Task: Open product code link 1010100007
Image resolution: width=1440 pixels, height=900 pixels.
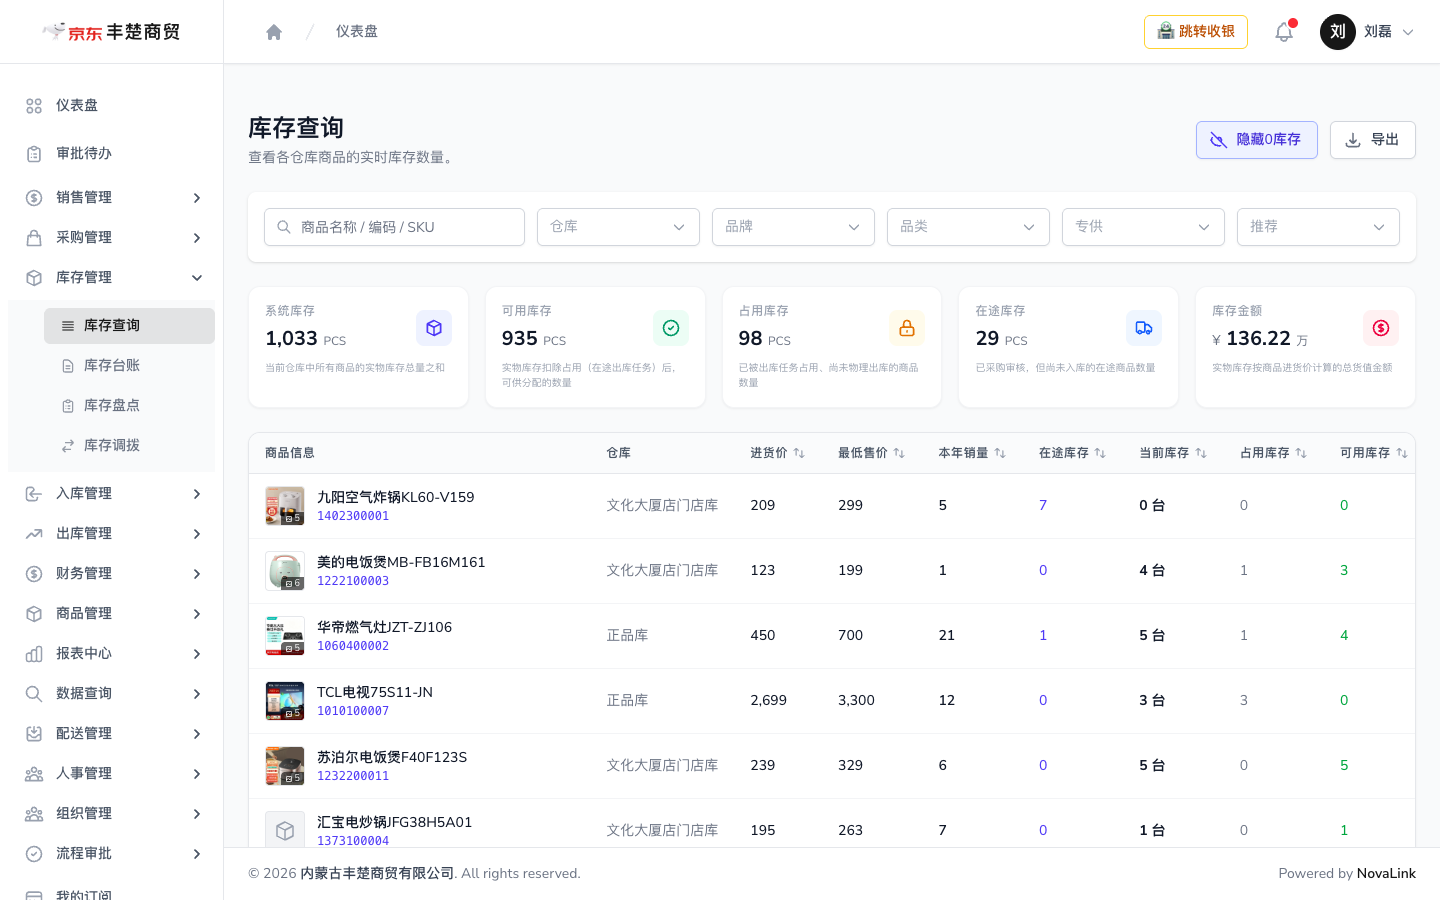Action: (353, 711)
